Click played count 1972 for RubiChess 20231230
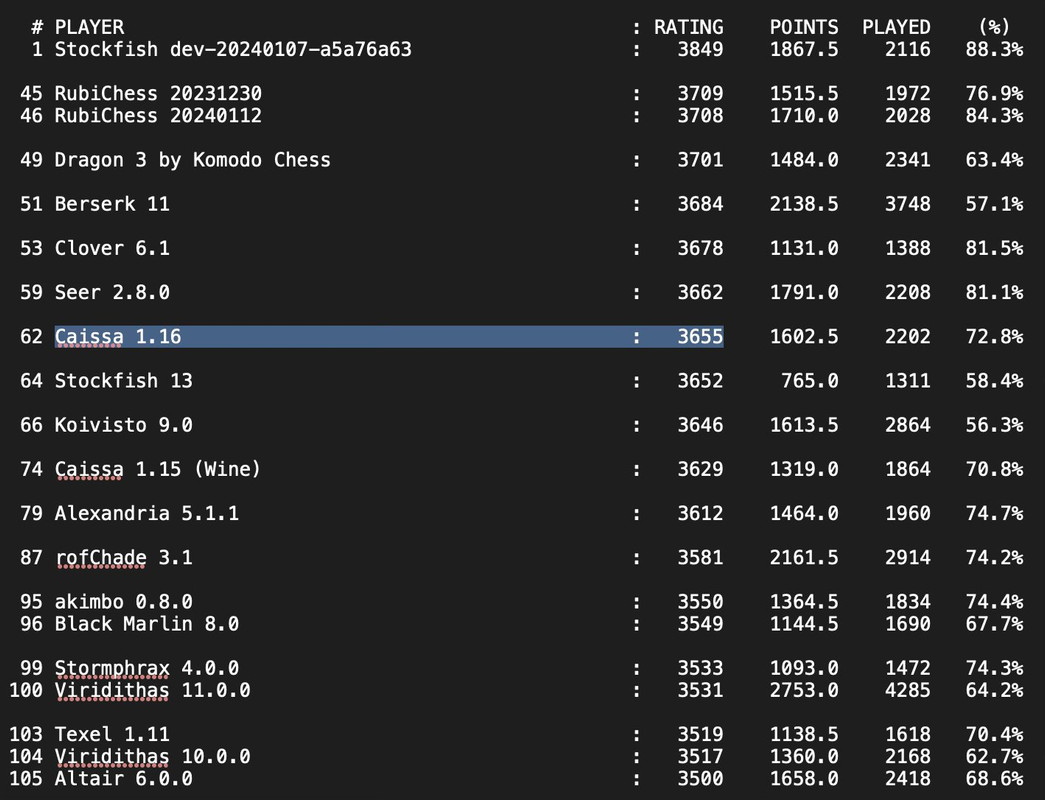Screen dimensions: 1045x800 click(907, 93)
